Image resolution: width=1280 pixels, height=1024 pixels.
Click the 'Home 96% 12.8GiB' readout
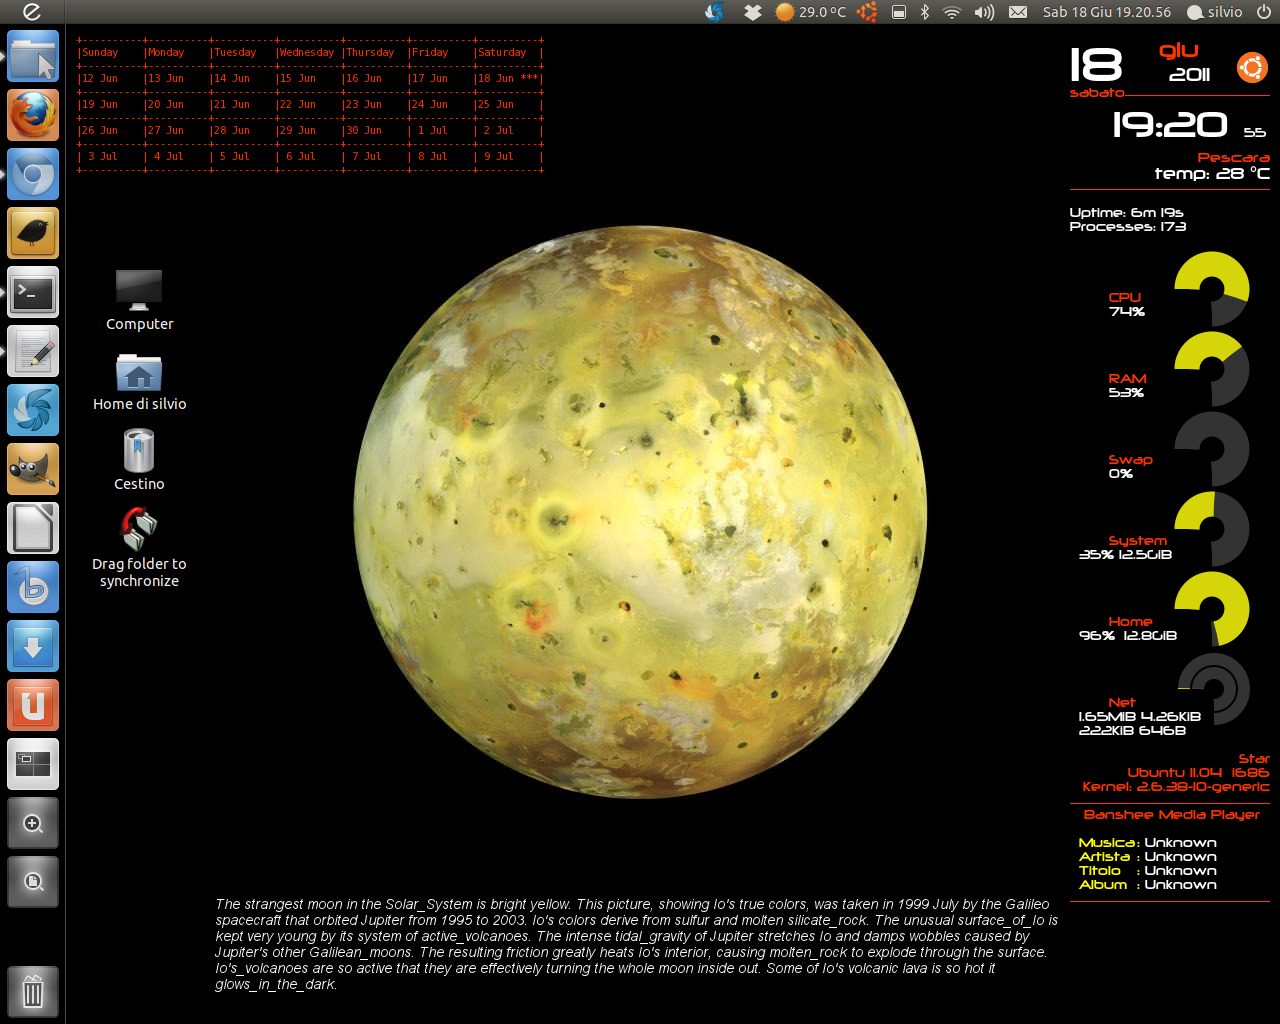pos(1128,629)
